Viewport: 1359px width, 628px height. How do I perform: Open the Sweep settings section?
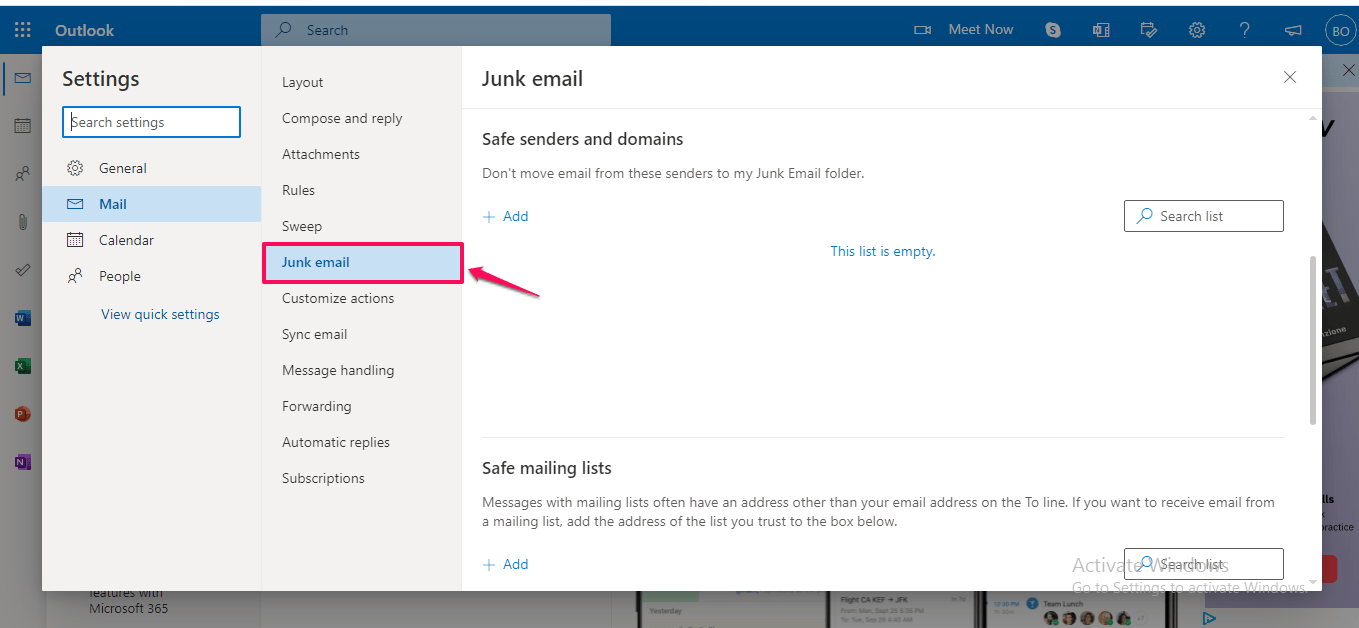pos(301,225)
